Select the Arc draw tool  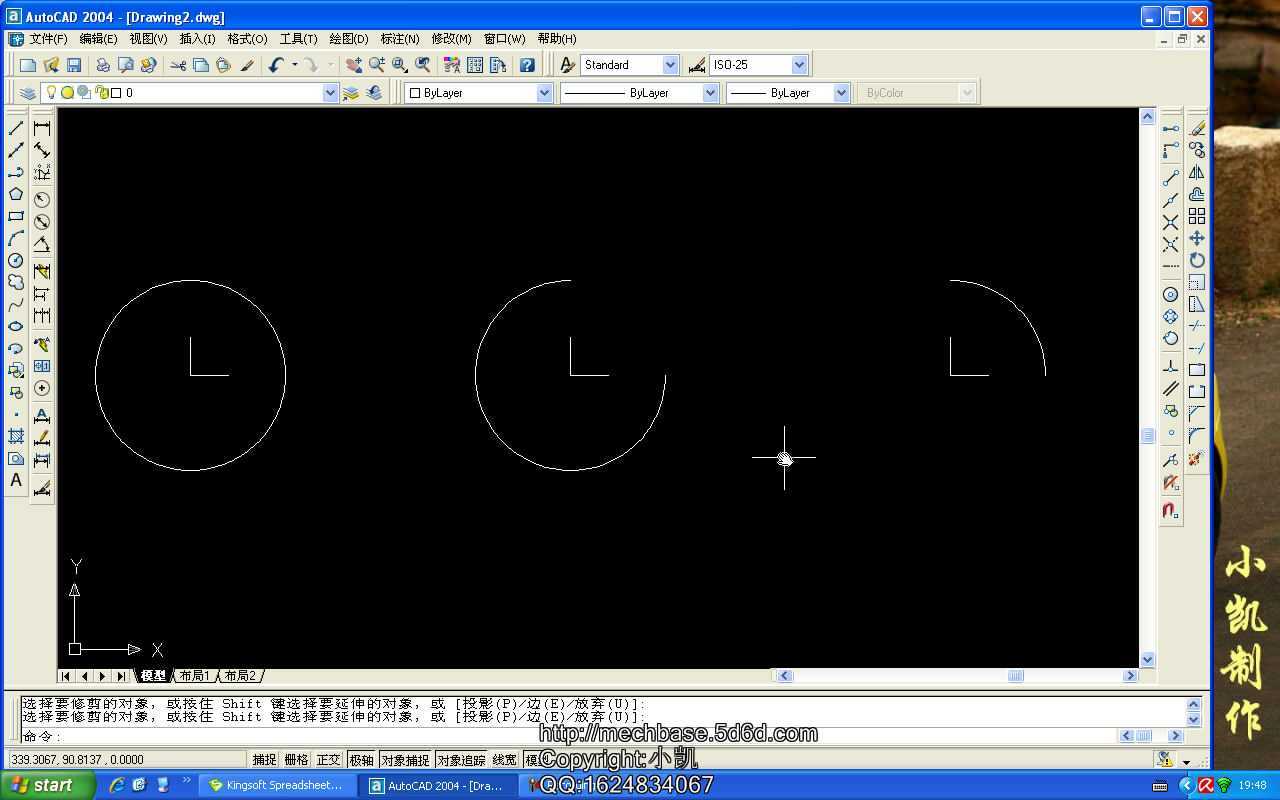point(16,238)
